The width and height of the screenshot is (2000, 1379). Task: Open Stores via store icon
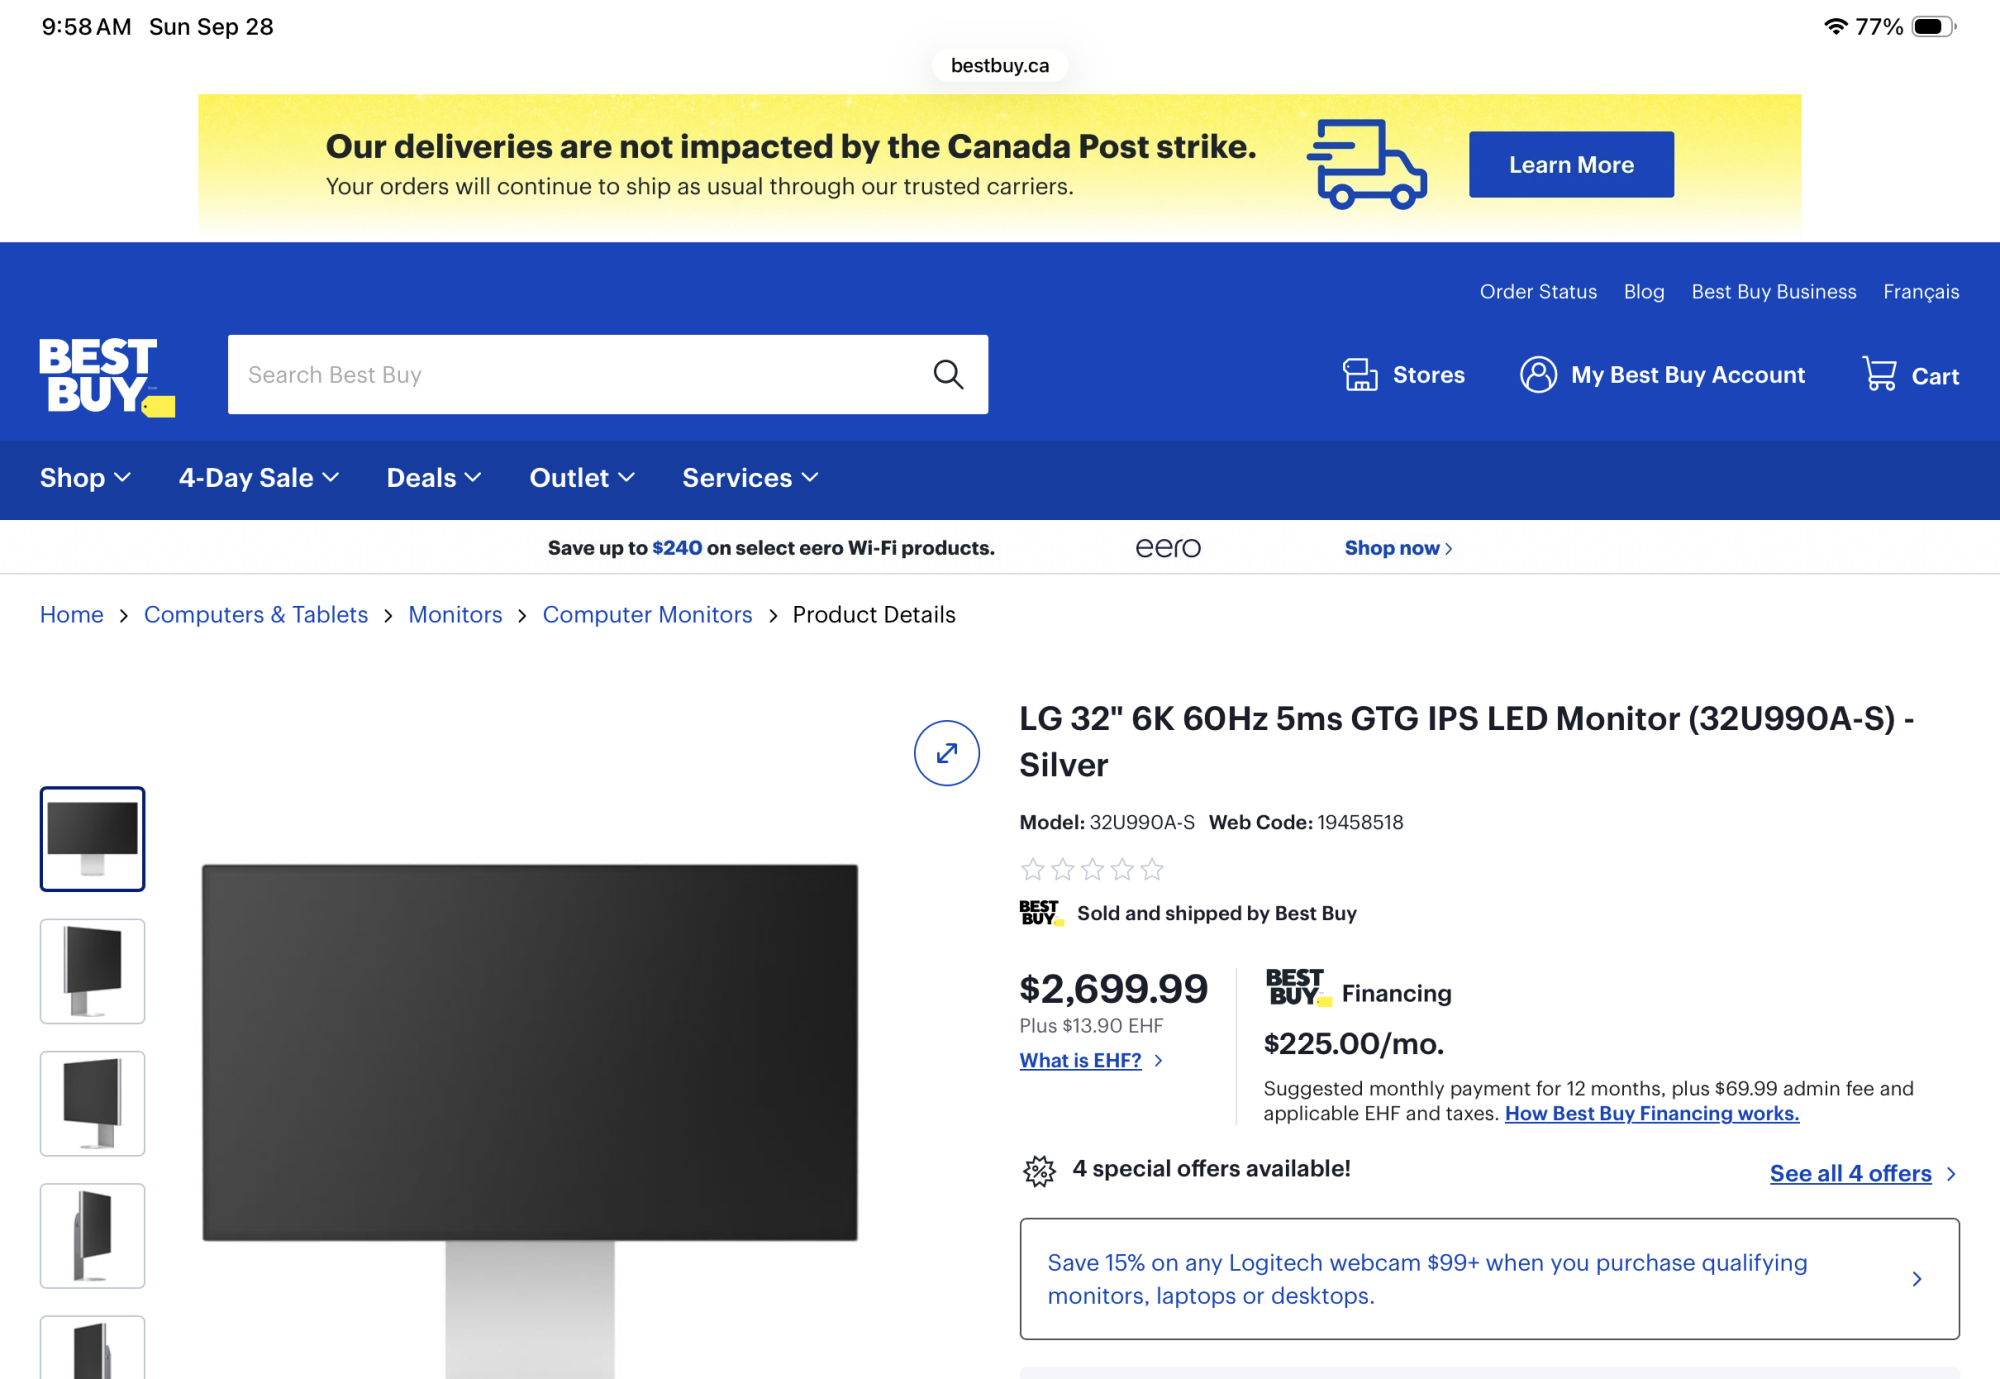click(1359, 375)
